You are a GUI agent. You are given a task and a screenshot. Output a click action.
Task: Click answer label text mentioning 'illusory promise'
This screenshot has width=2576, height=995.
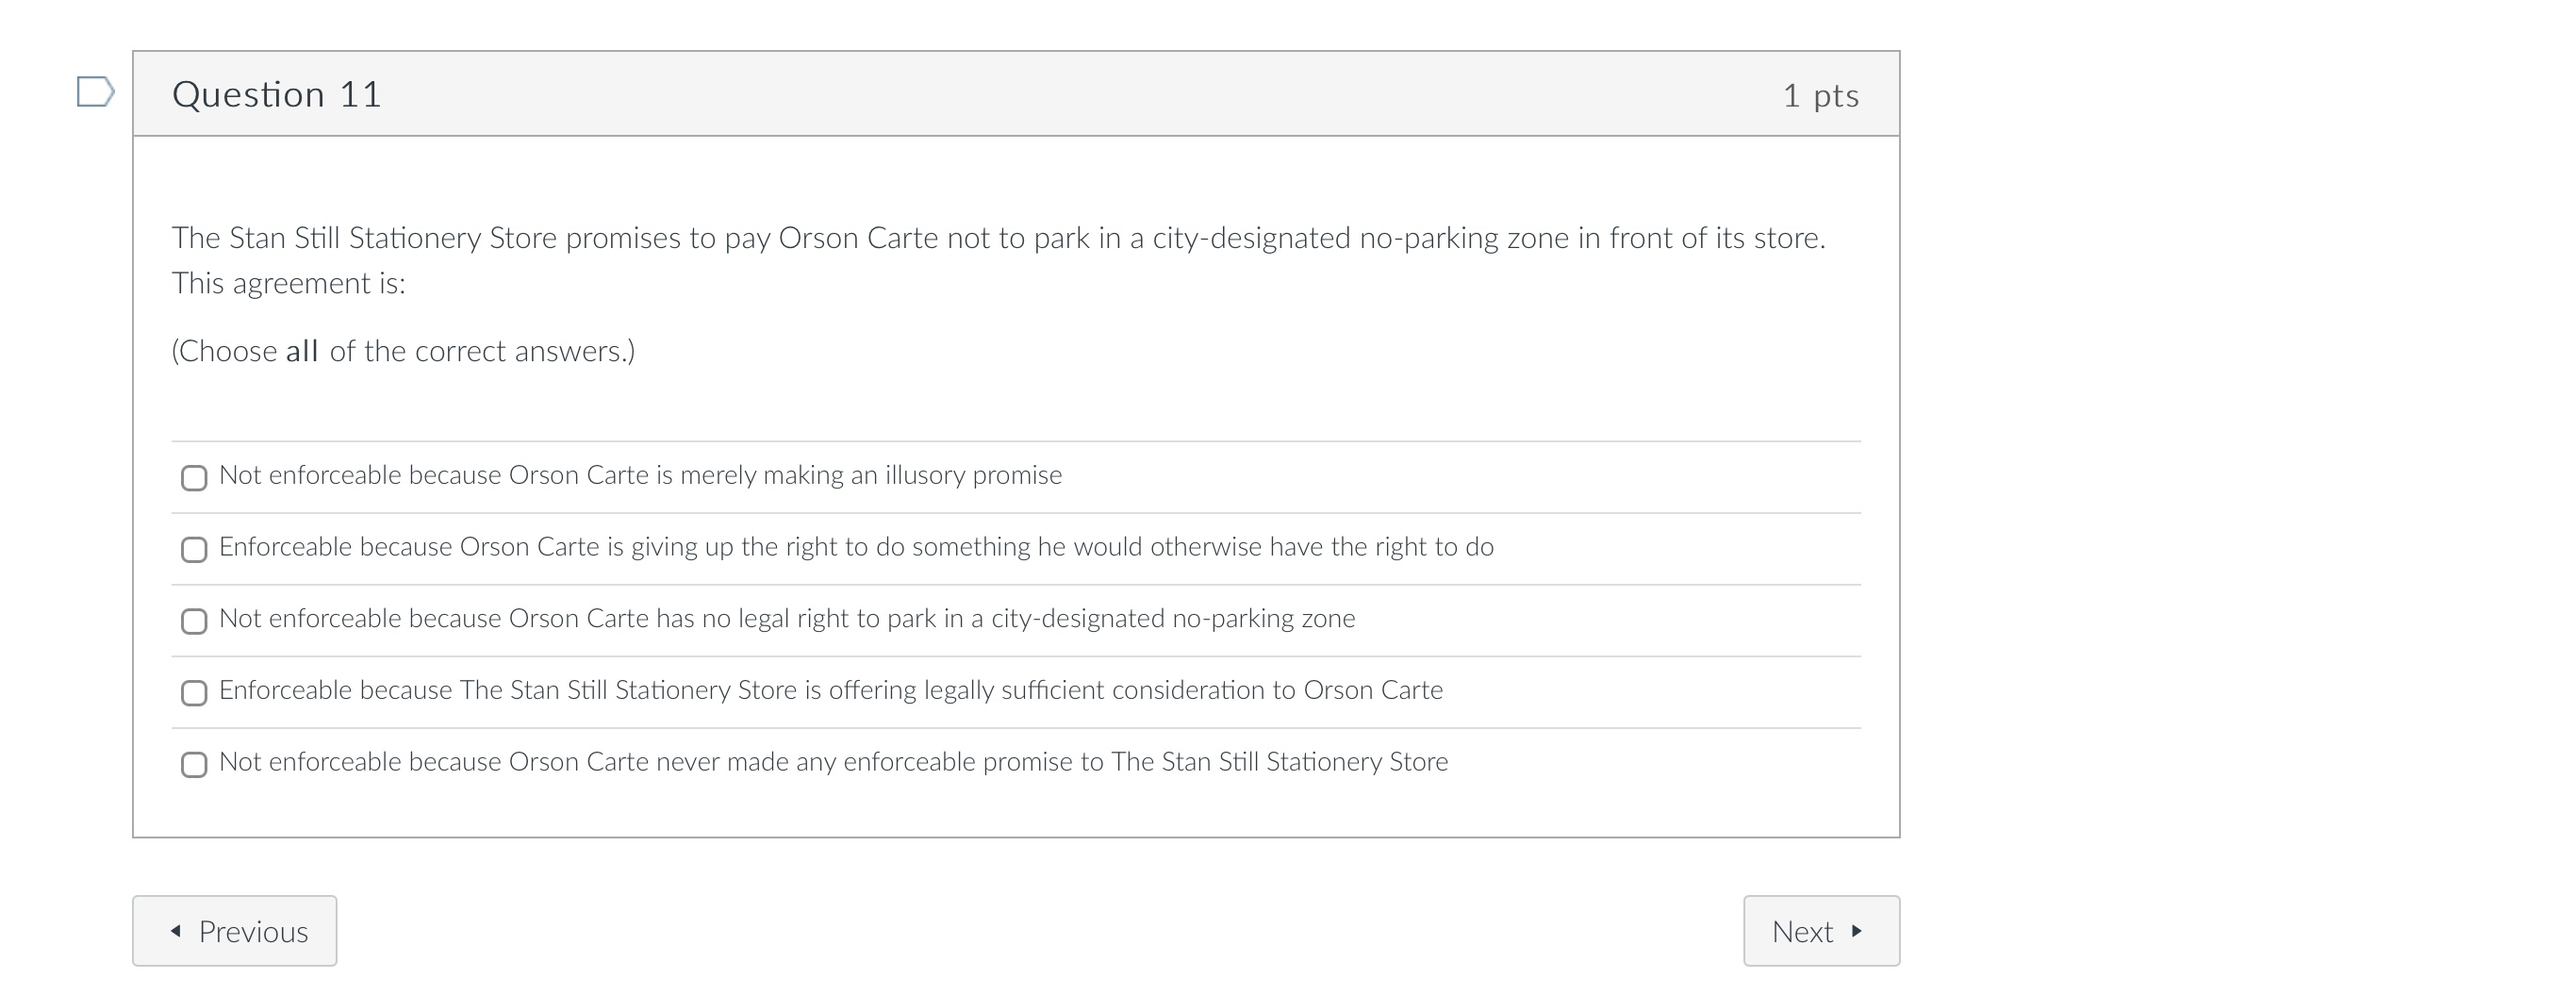click(640, 475)
